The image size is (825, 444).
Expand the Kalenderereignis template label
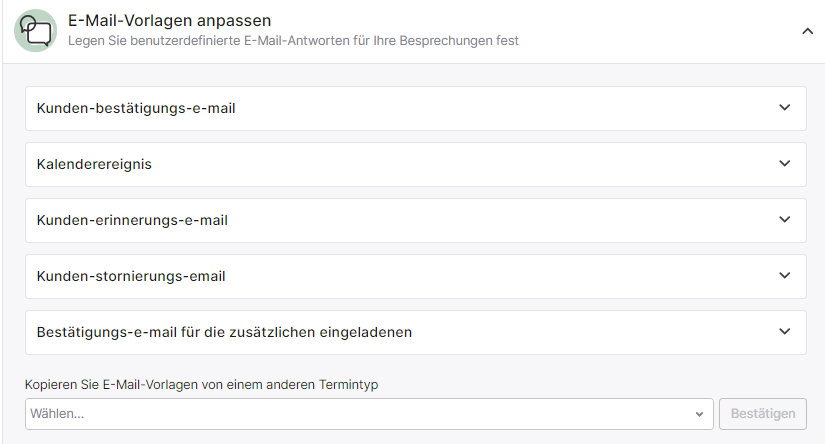pos(94,164)
